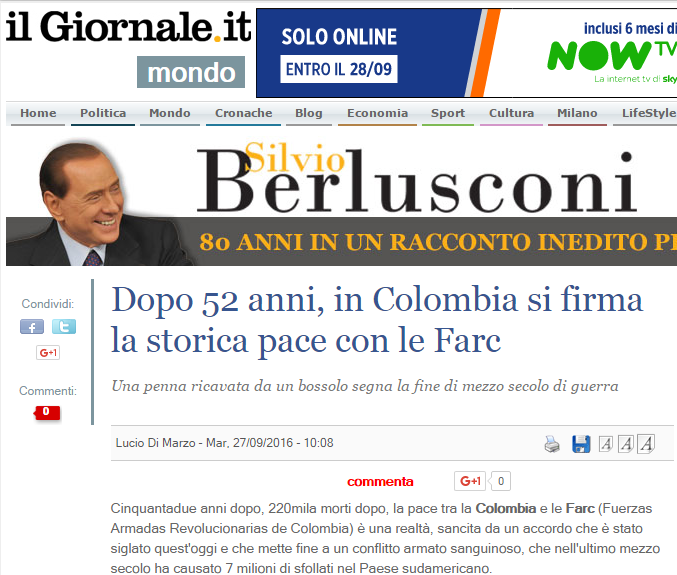This screenshot has width=677, height=575.
Task: Select the smallest font size A icon
Action: pyautogui.click(x=605, y=444)
